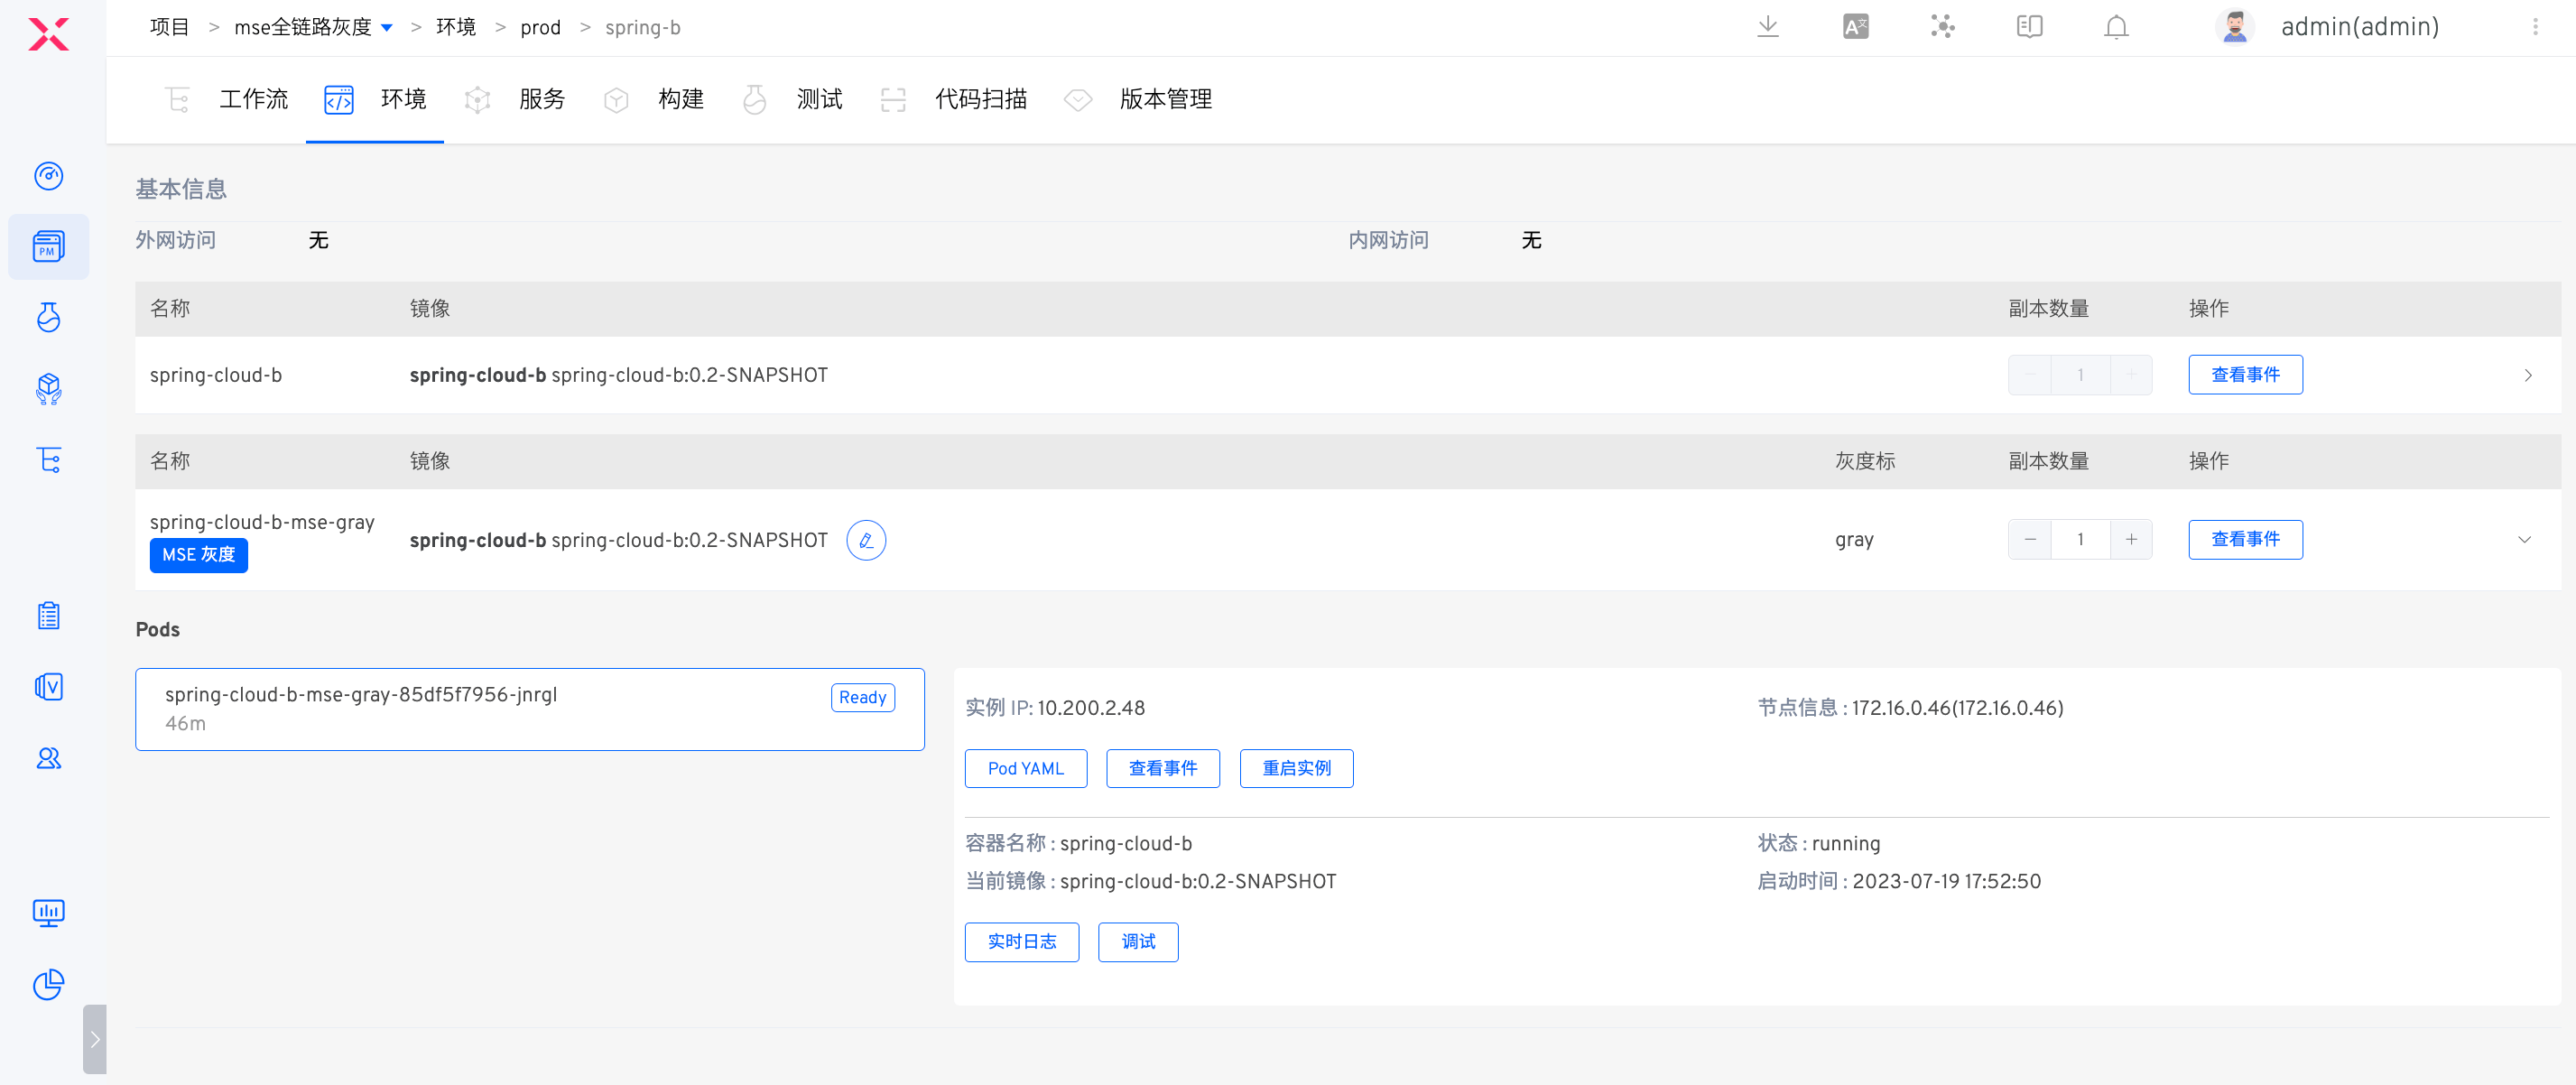Open the pie chart statistics sidebar icon
The width and height of the screenshot is (2576, 1085).
(48, 984)
